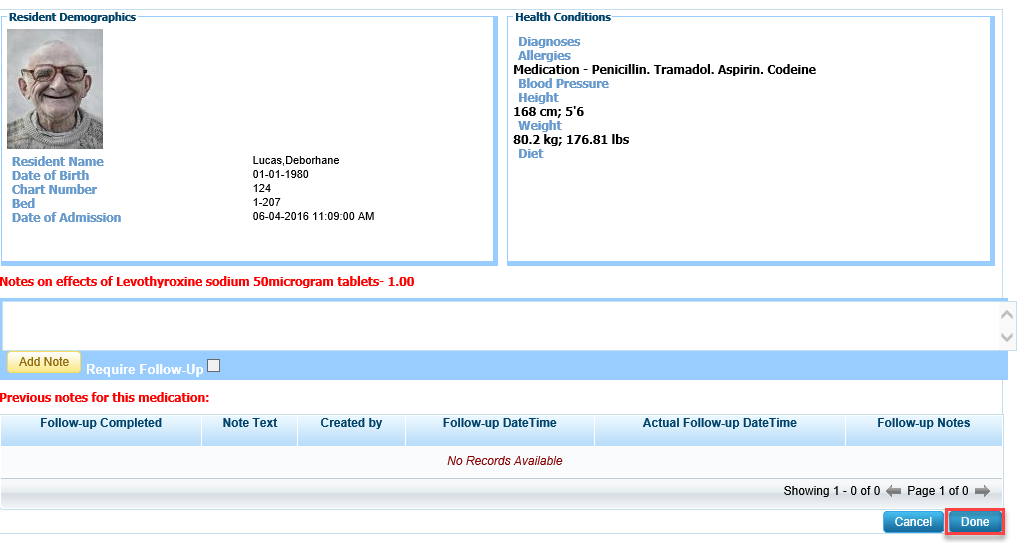Click Actual Follow-up DateTime column header

point(719,423)
